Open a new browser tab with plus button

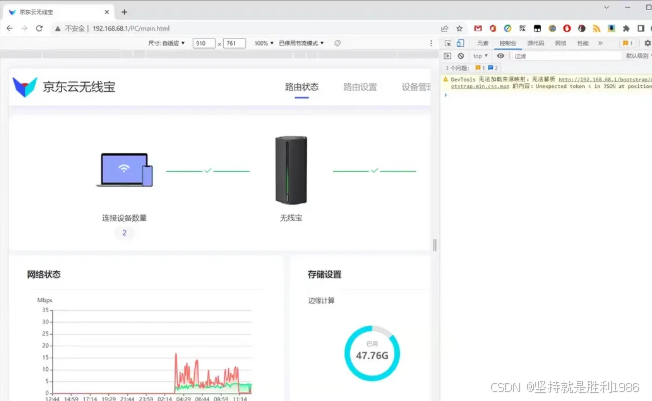click(x=124, y=12)
